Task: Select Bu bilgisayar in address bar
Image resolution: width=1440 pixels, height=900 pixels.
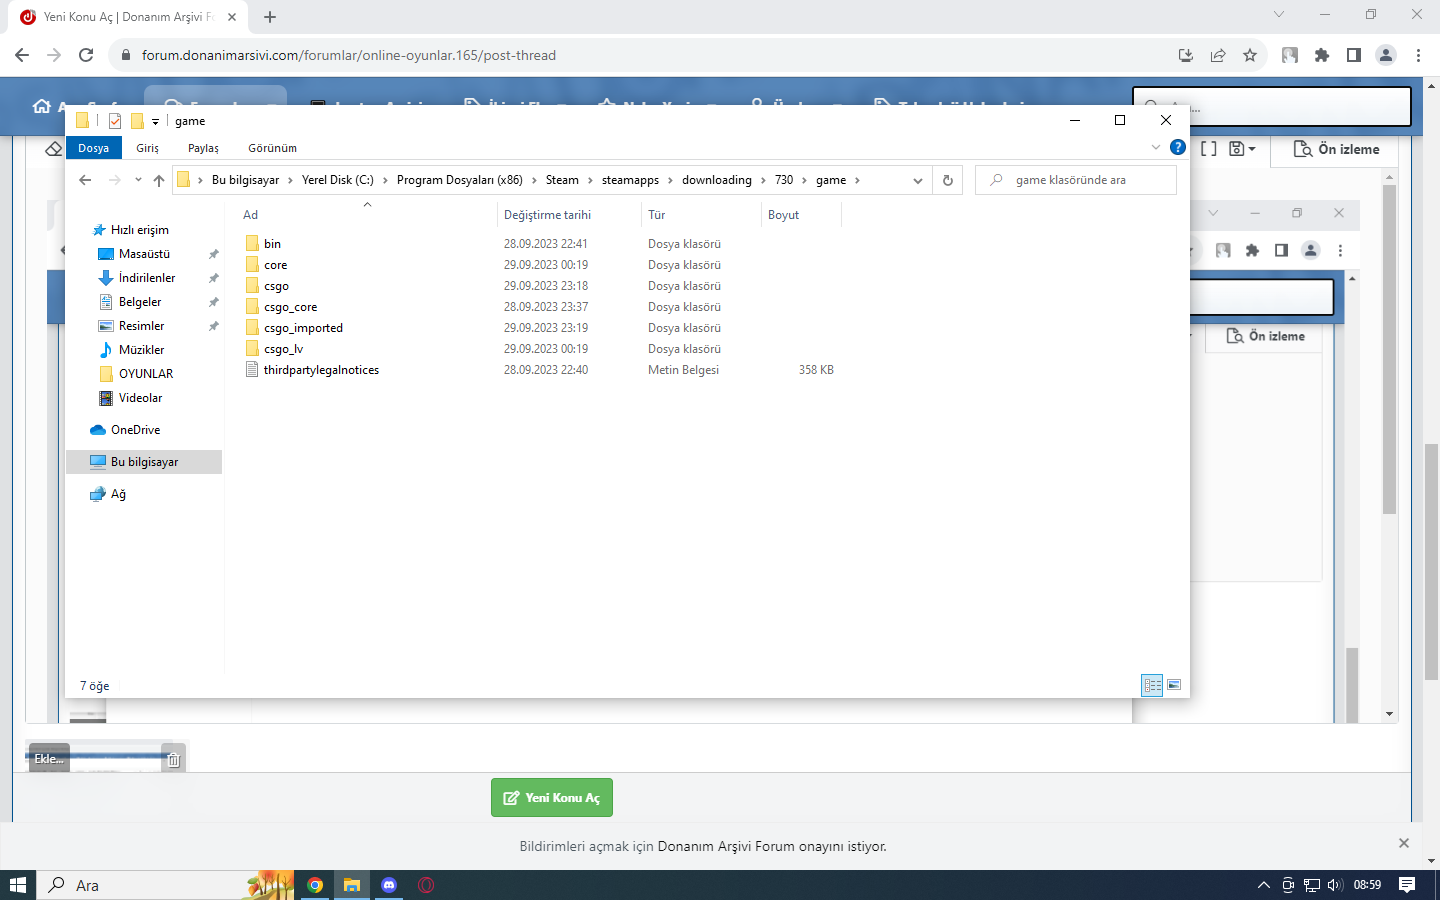Action: tap(245, 180)
